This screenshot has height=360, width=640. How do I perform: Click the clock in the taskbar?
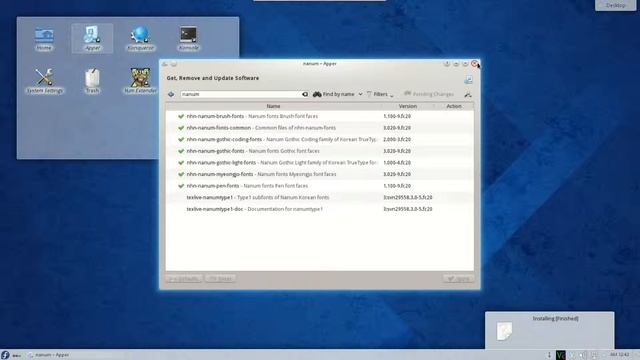tap(620, 355)
